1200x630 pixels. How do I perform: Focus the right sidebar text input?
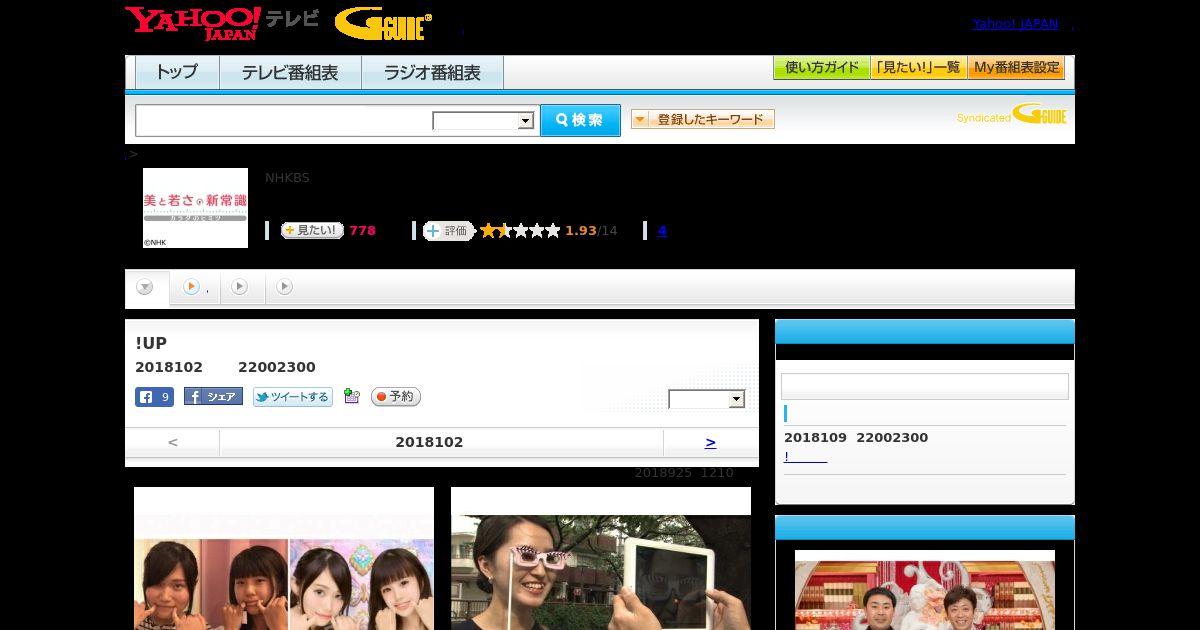[925, 387]
